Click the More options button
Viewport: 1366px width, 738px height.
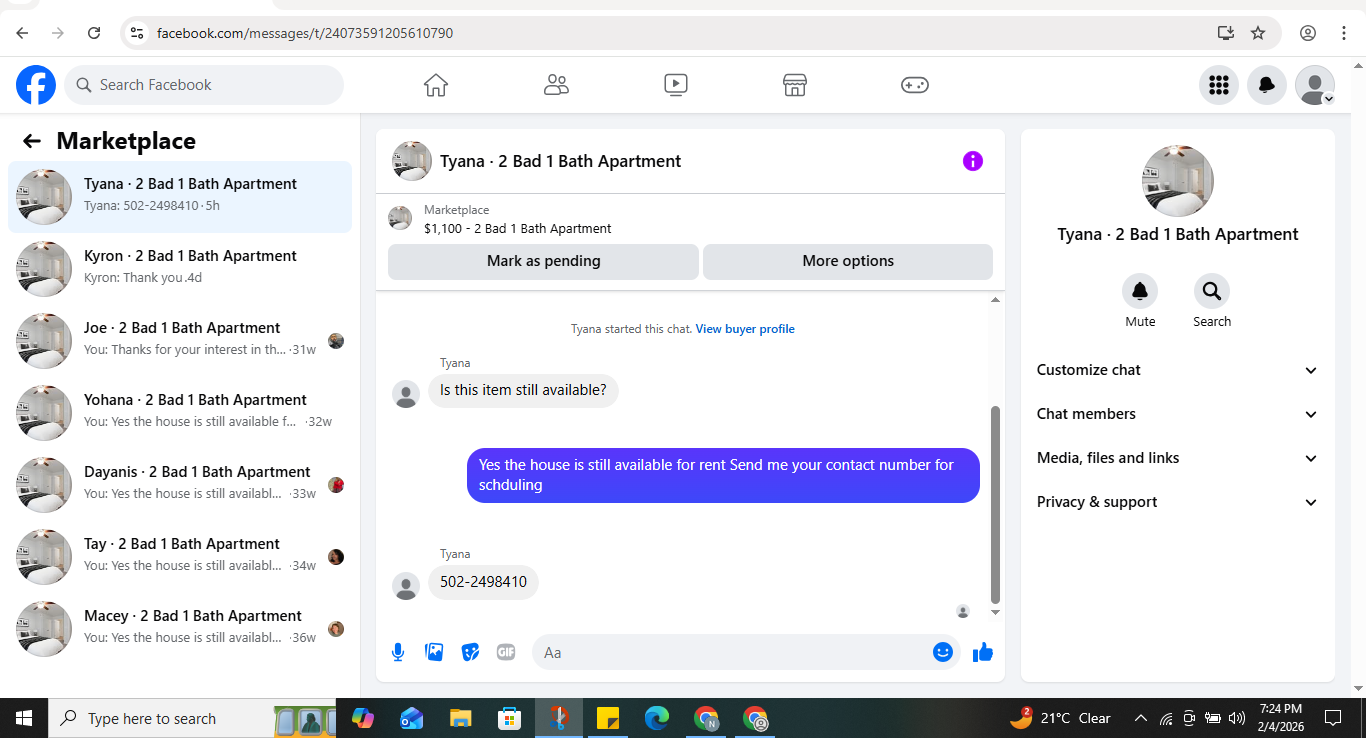tap(848, 261)
